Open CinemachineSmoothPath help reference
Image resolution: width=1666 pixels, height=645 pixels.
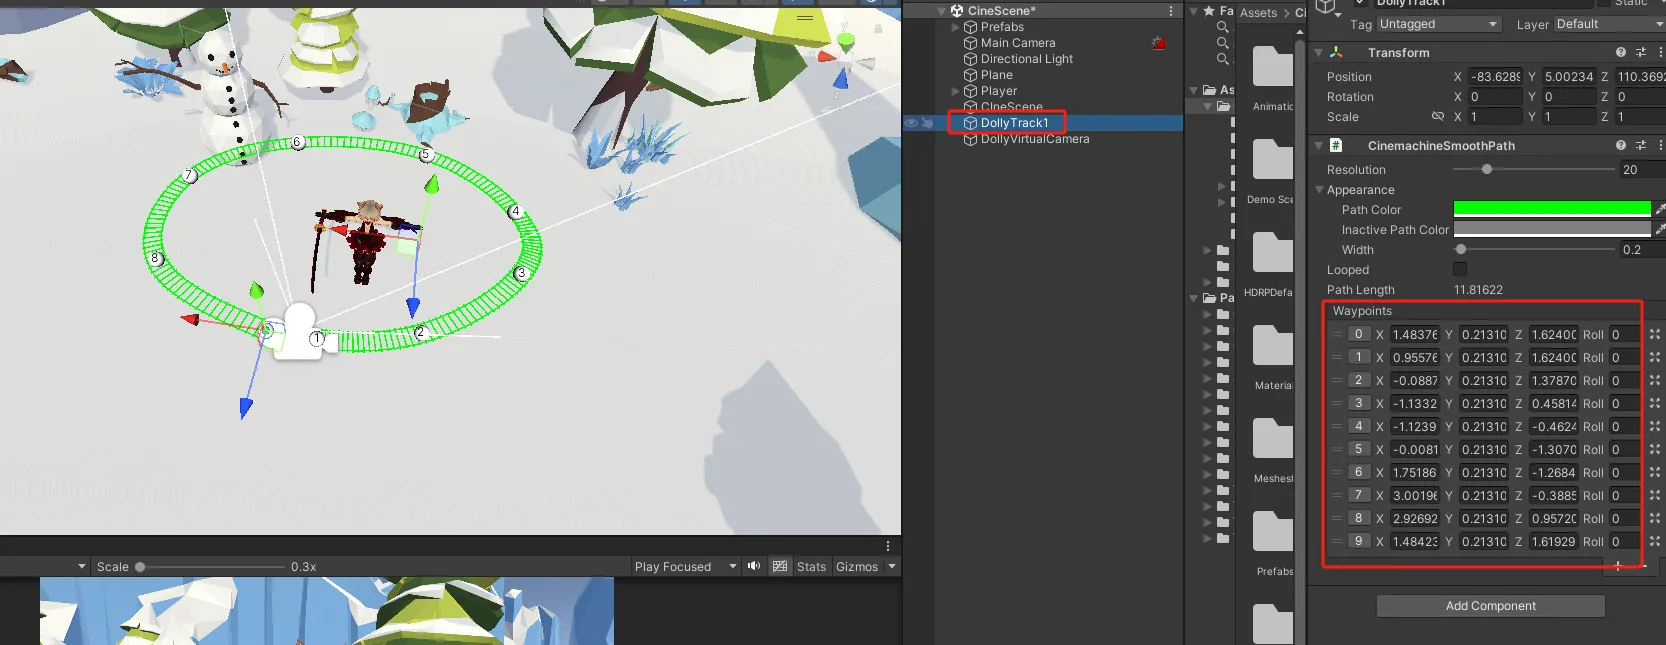[1621, 145]
